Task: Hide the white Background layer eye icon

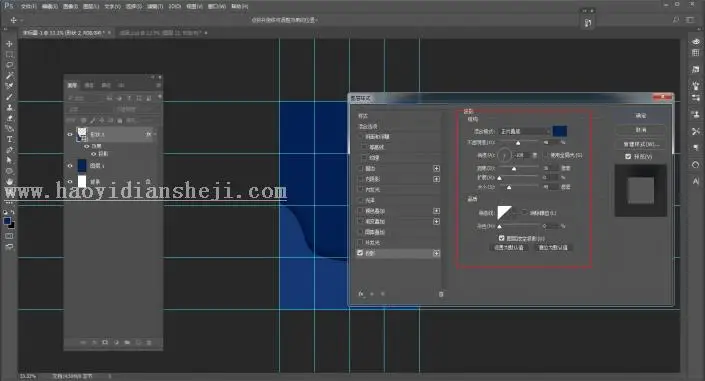Action: tap(70, 182)
